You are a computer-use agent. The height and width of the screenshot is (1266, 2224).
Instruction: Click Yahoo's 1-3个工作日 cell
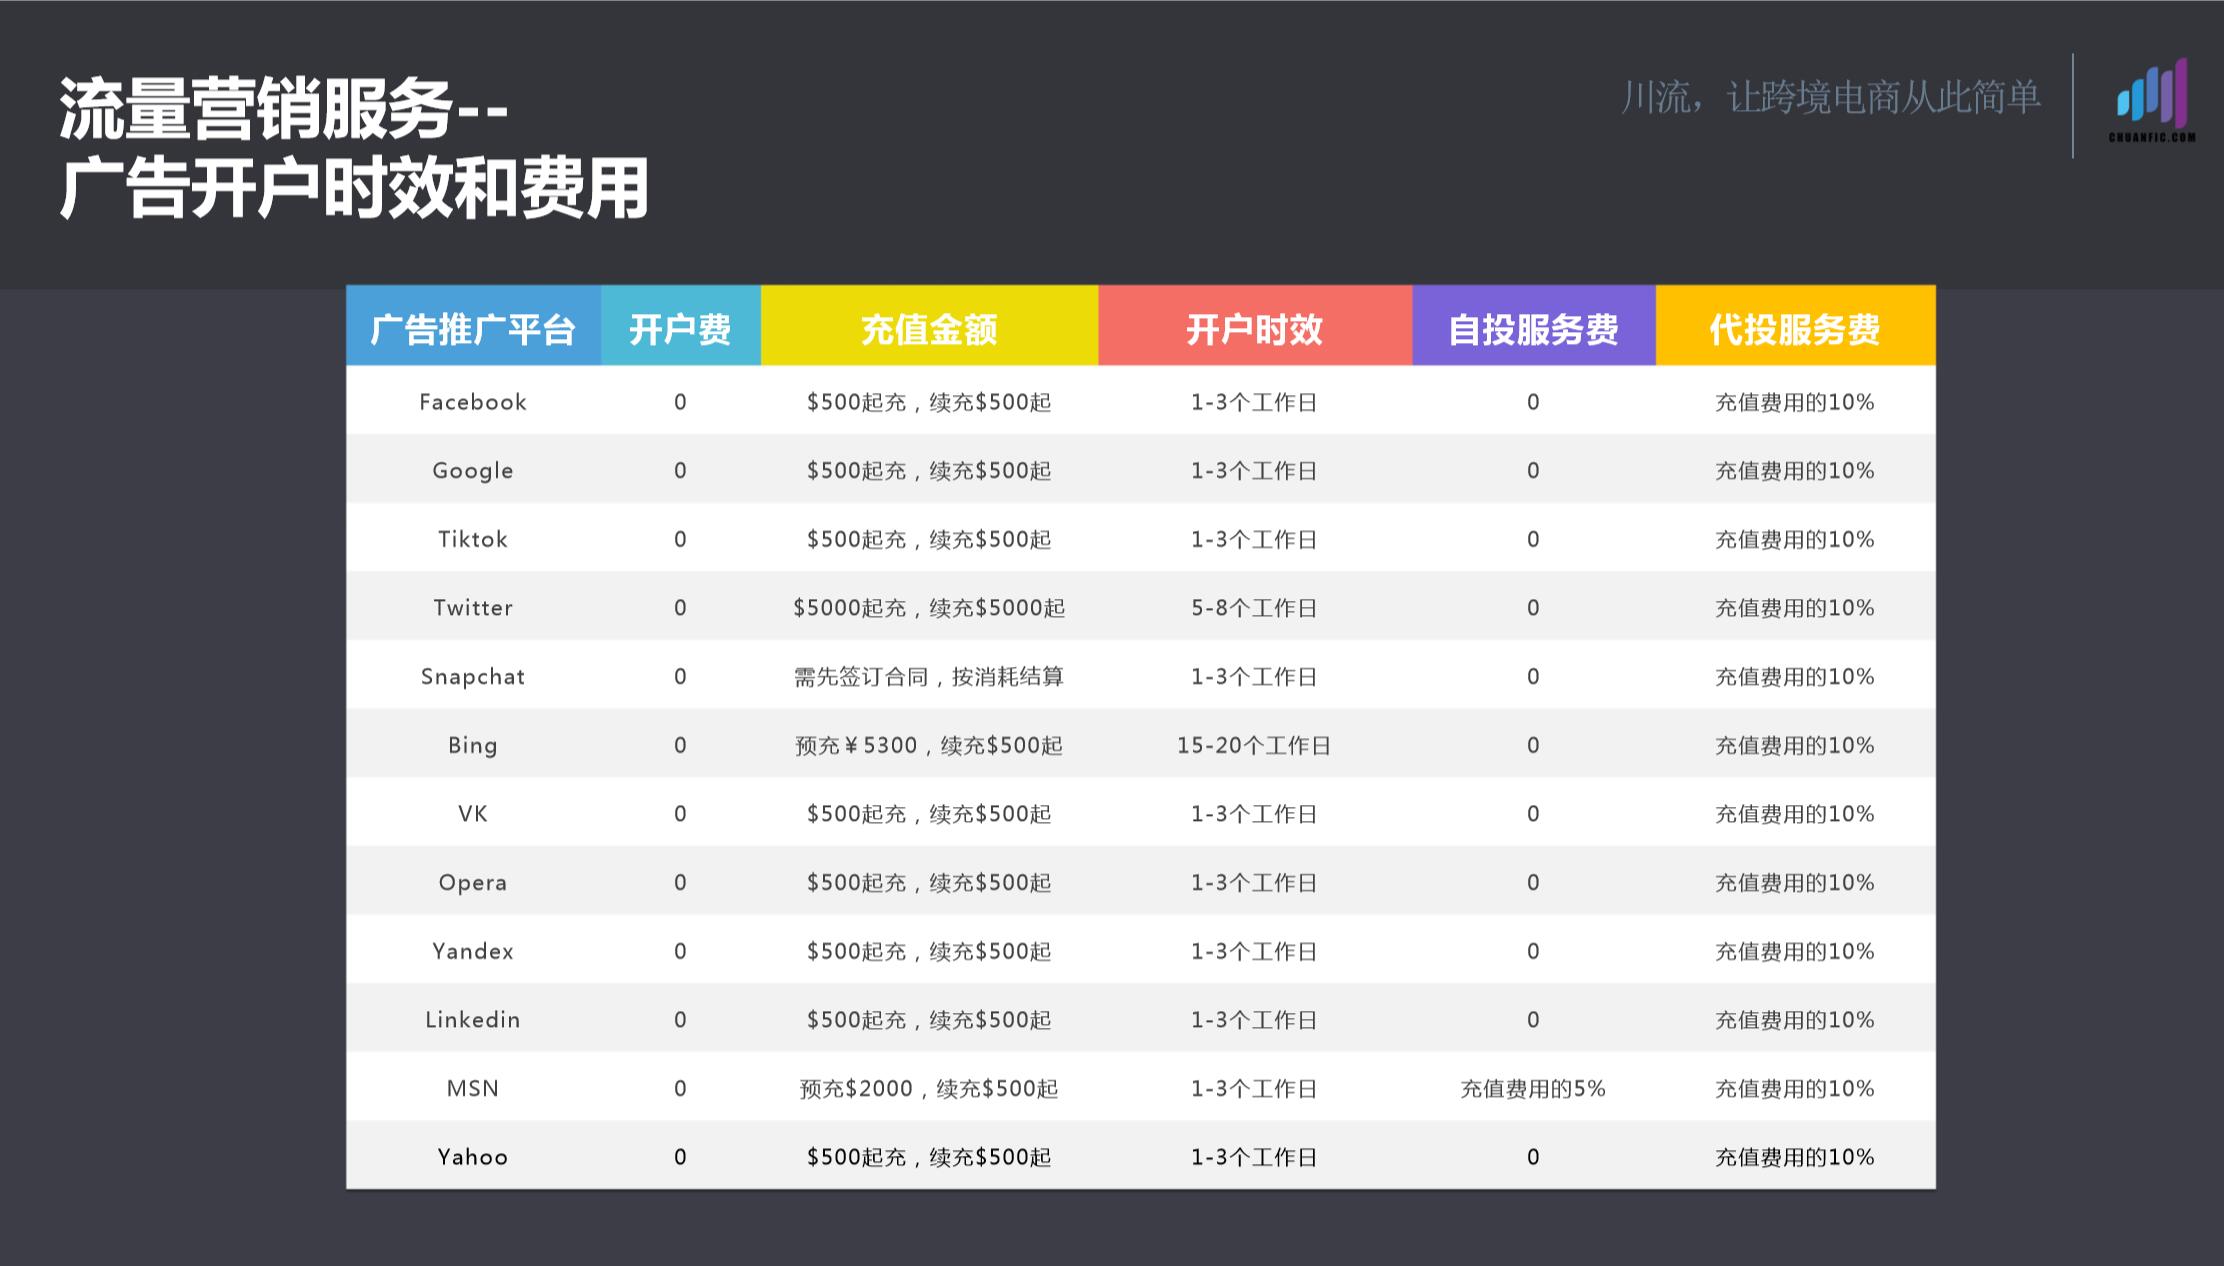click(1255, 1157)
